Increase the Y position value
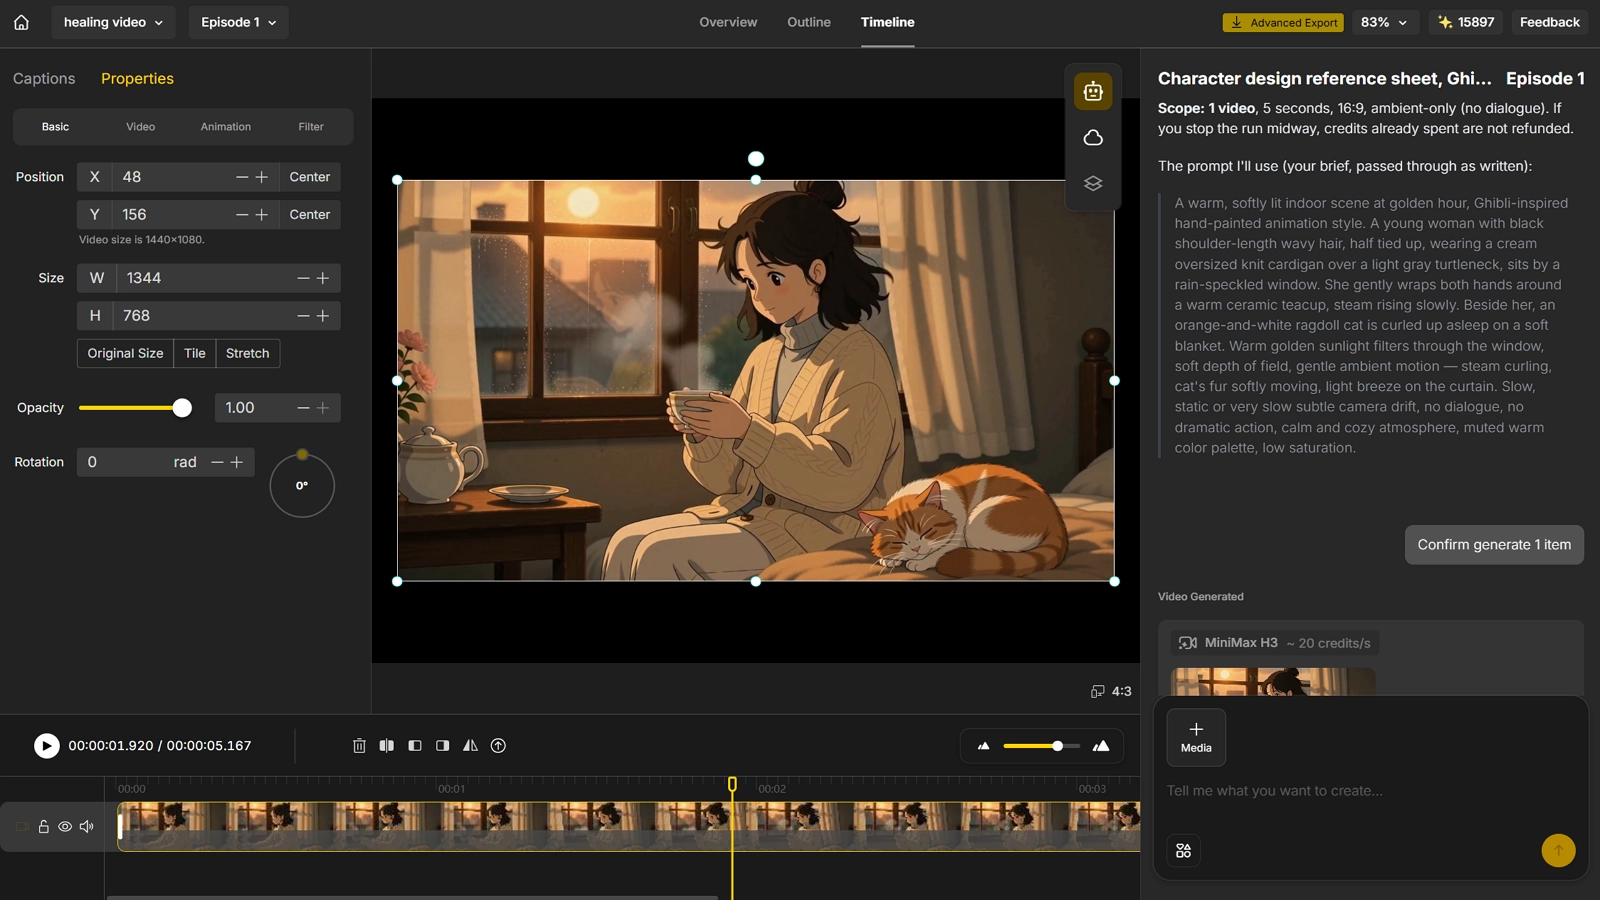The image size is (1600, 900). tap(262, 215)
